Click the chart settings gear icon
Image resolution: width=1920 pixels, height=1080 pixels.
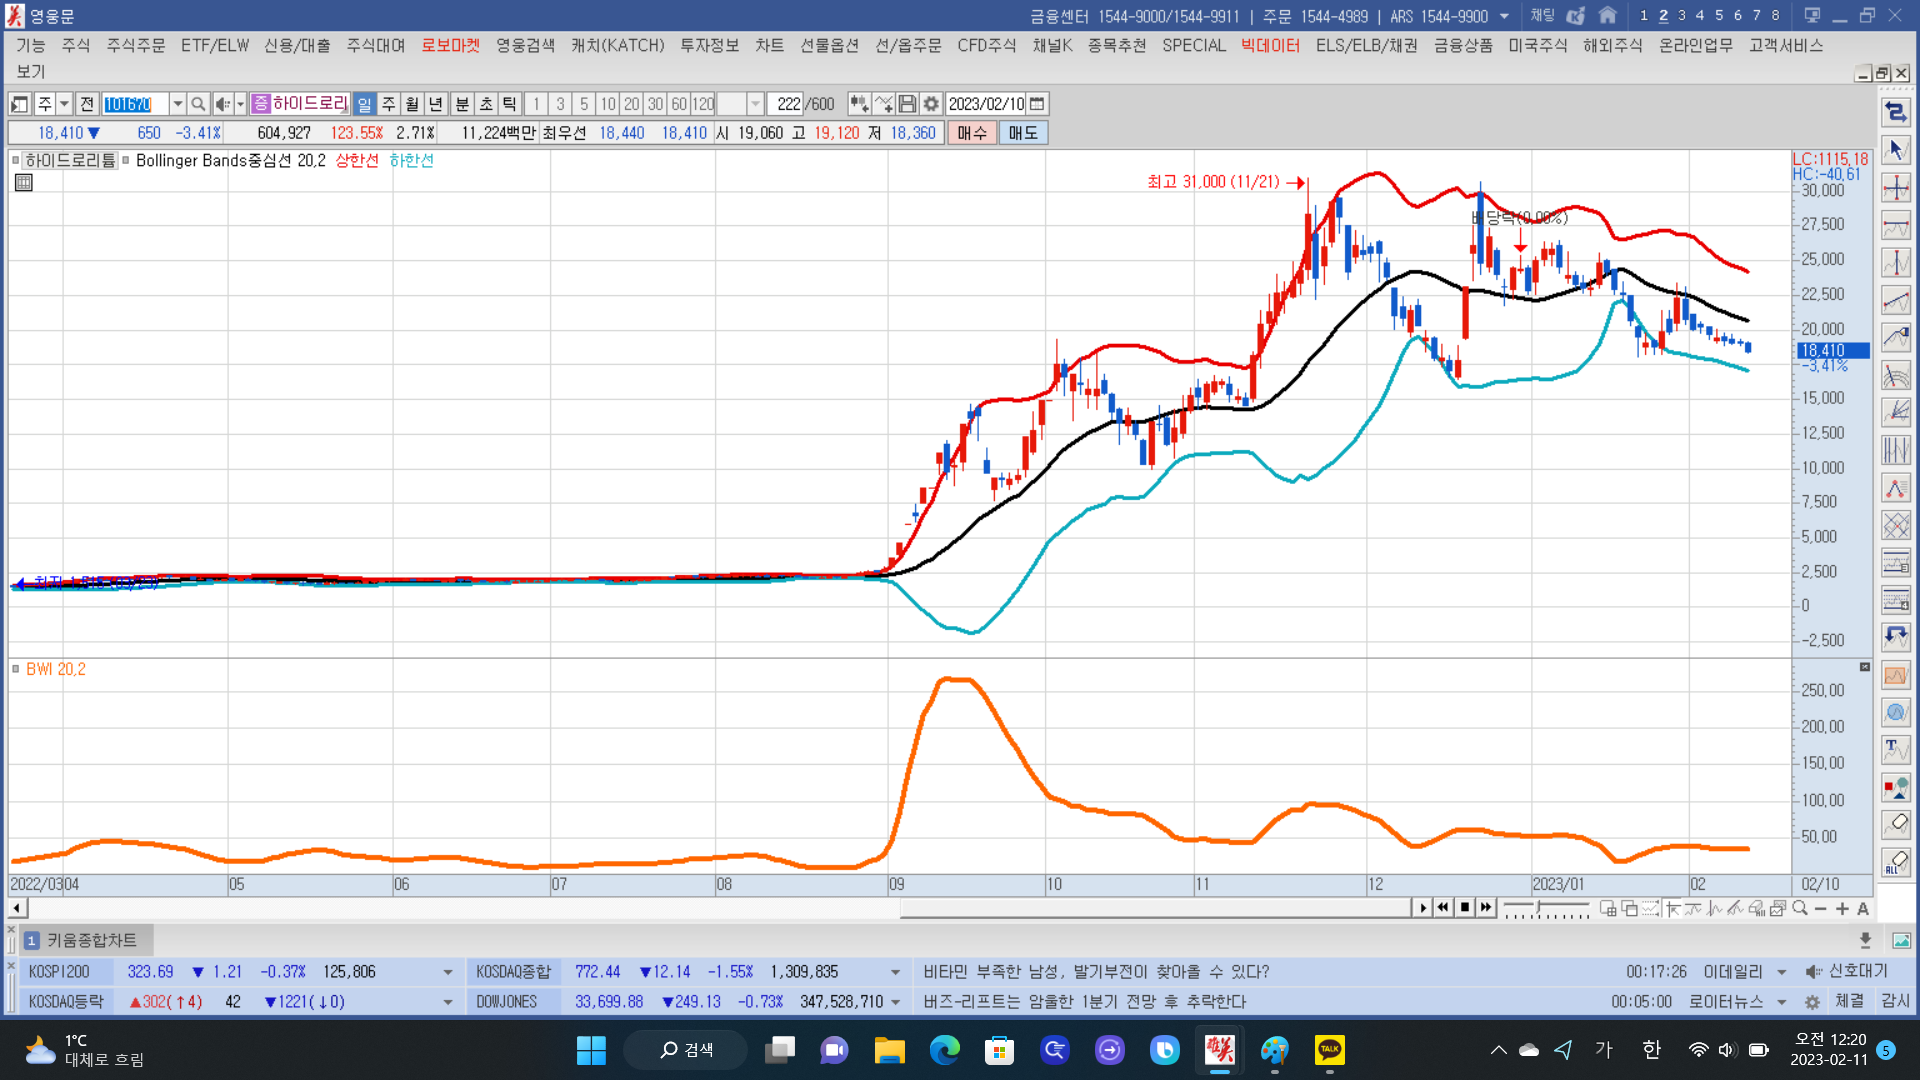[931, 104]
